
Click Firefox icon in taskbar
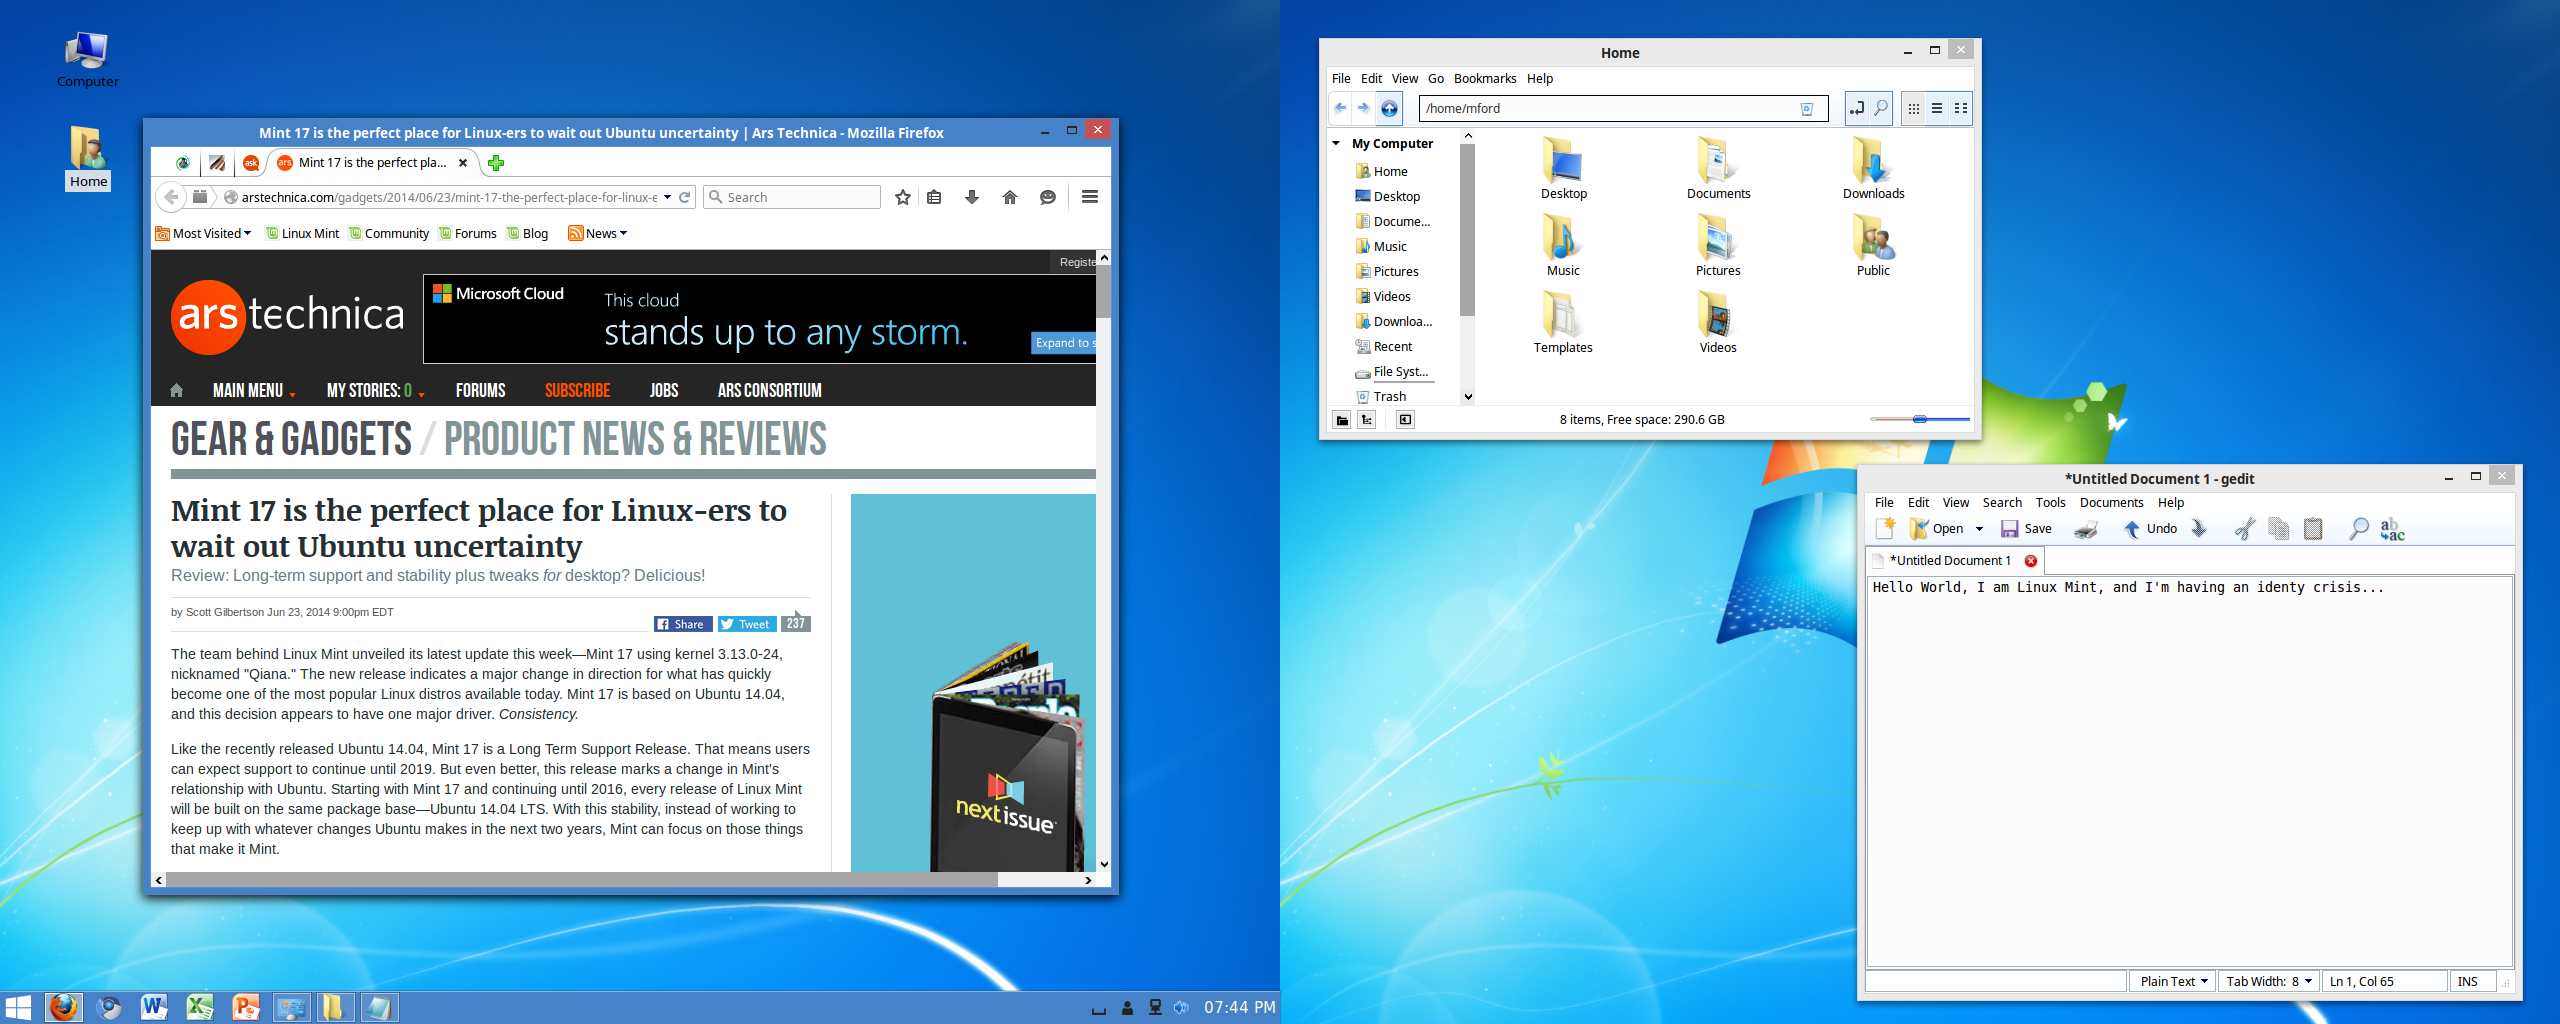63,1007
